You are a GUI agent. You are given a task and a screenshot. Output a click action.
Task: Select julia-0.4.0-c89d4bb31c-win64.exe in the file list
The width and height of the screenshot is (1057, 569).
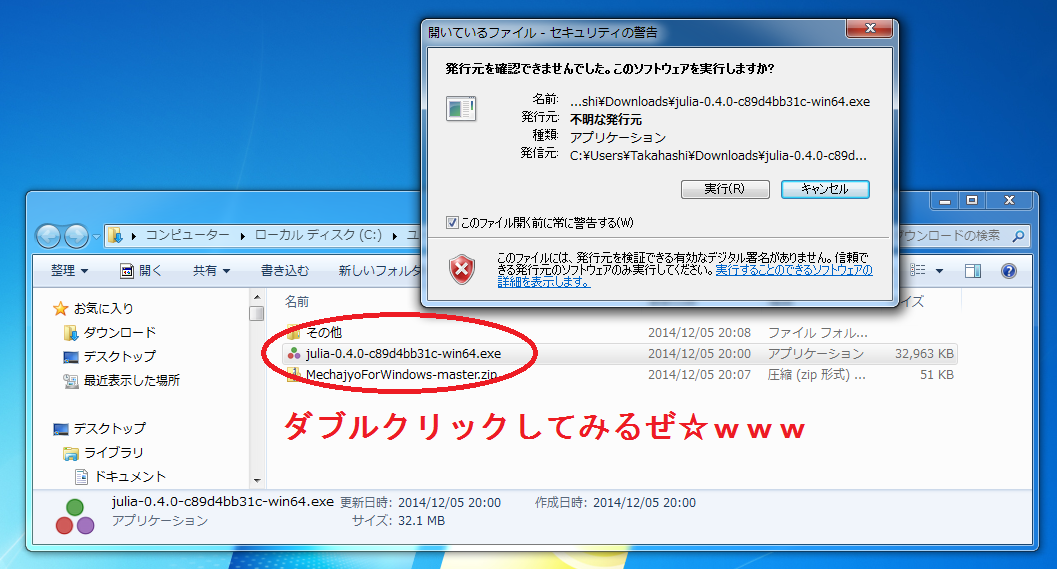point(403,353)
